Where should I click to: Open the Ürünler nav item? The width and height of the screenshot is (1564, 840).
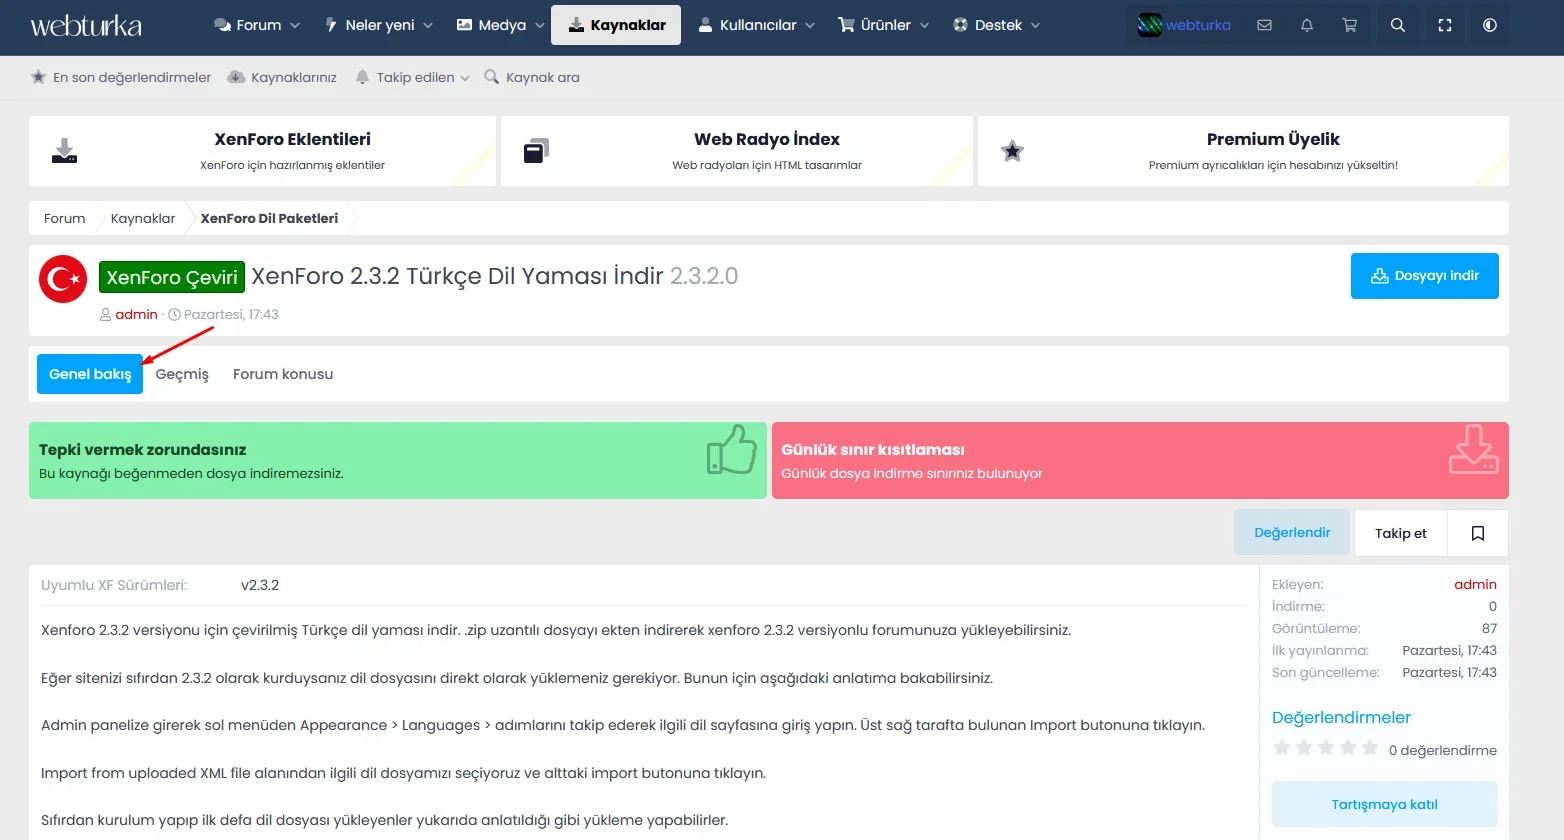click(874, 25)
